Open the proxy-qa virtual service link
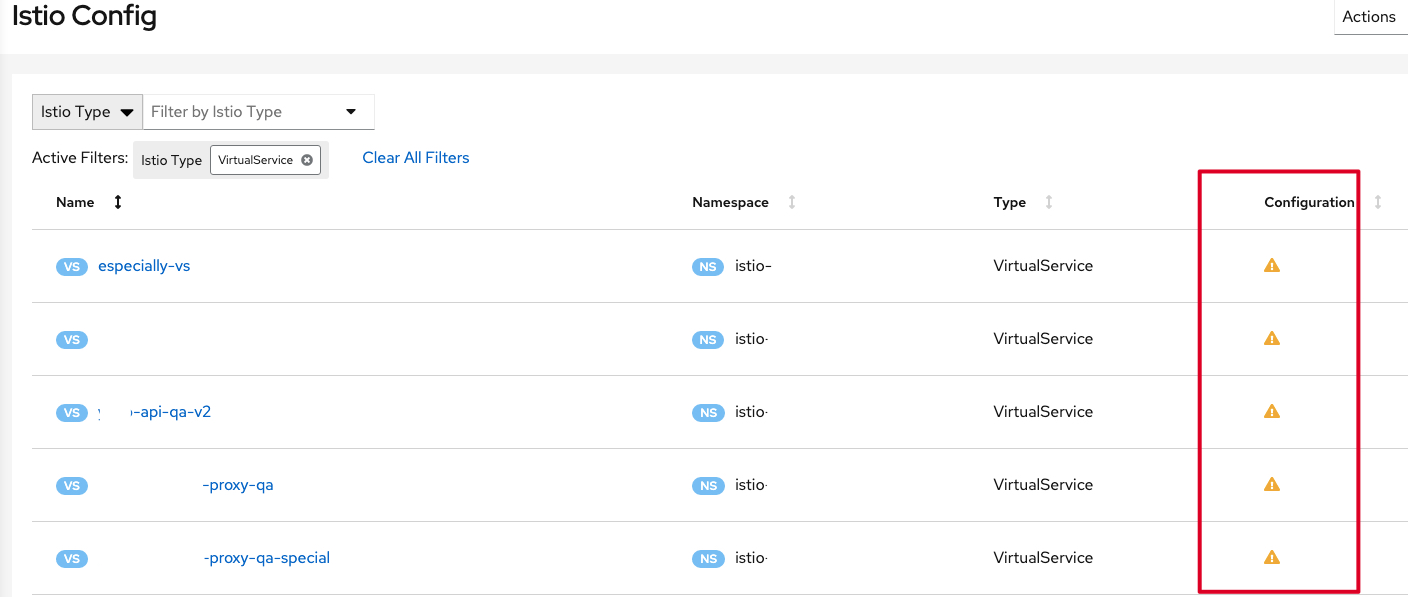Screen dimensions: 1408x597 [x=238, y=485]
